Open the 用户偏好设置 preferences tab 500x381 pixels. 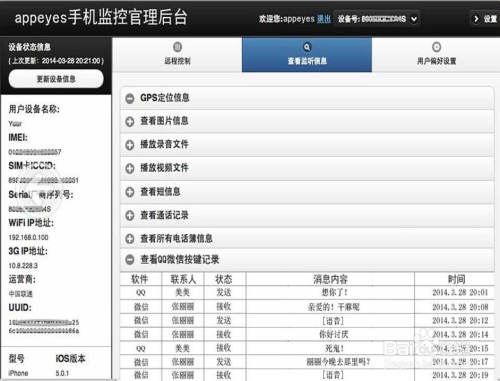[436, 55]
